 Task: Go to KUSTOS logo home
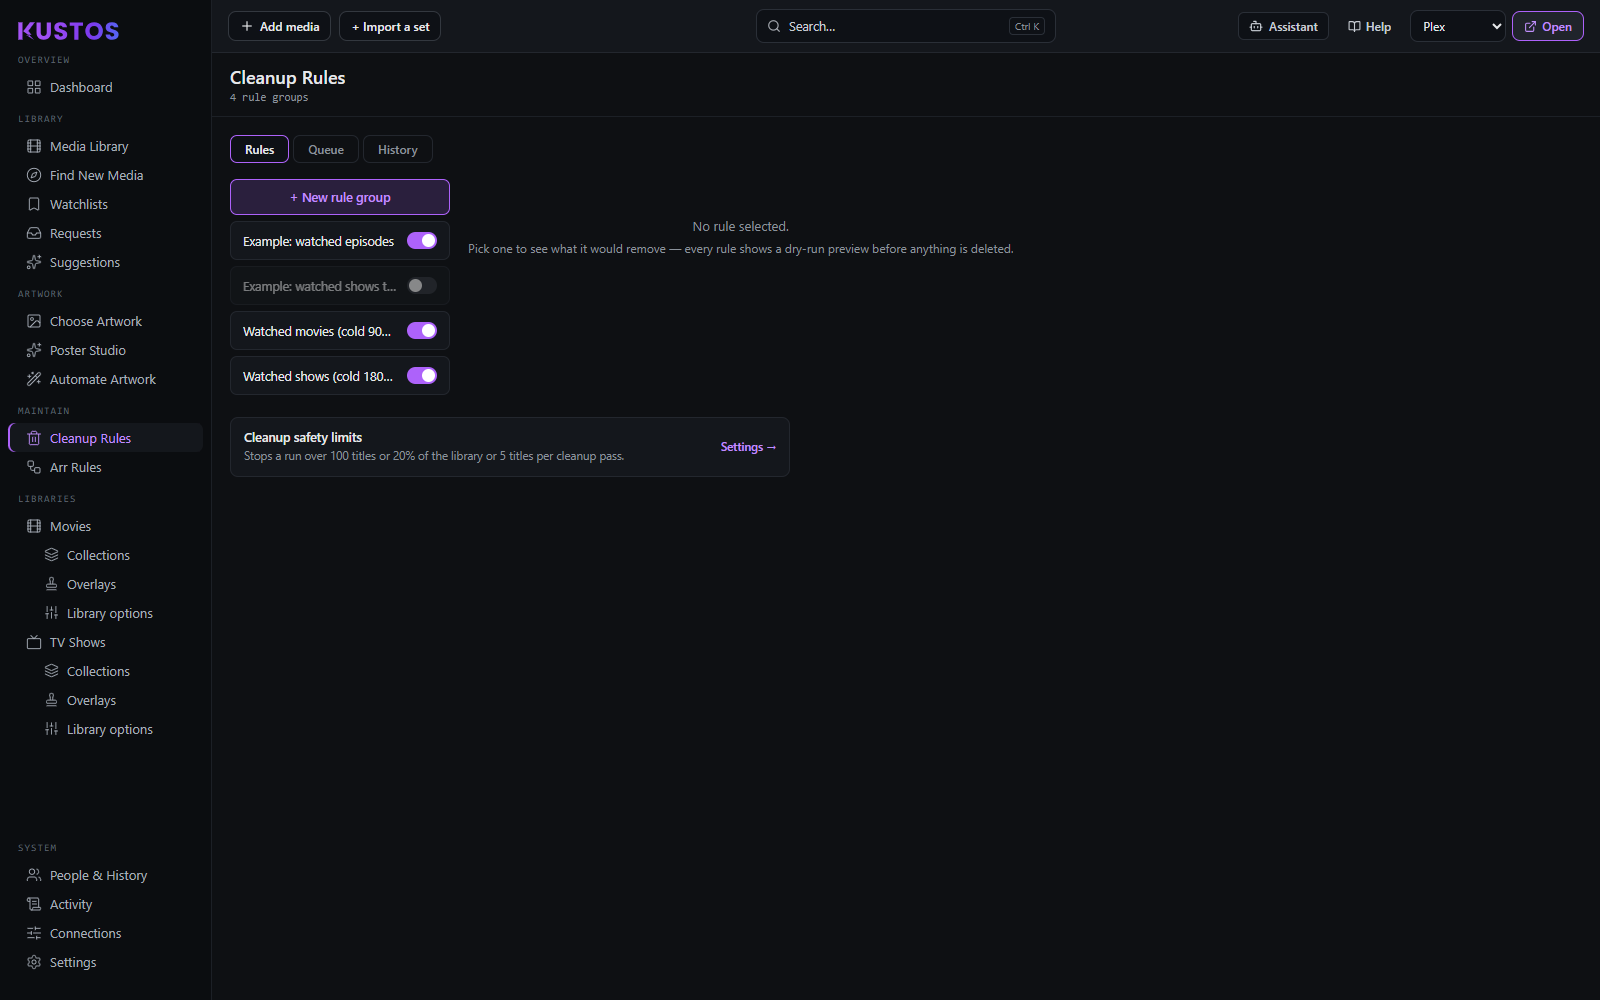[x=68, y=31]
